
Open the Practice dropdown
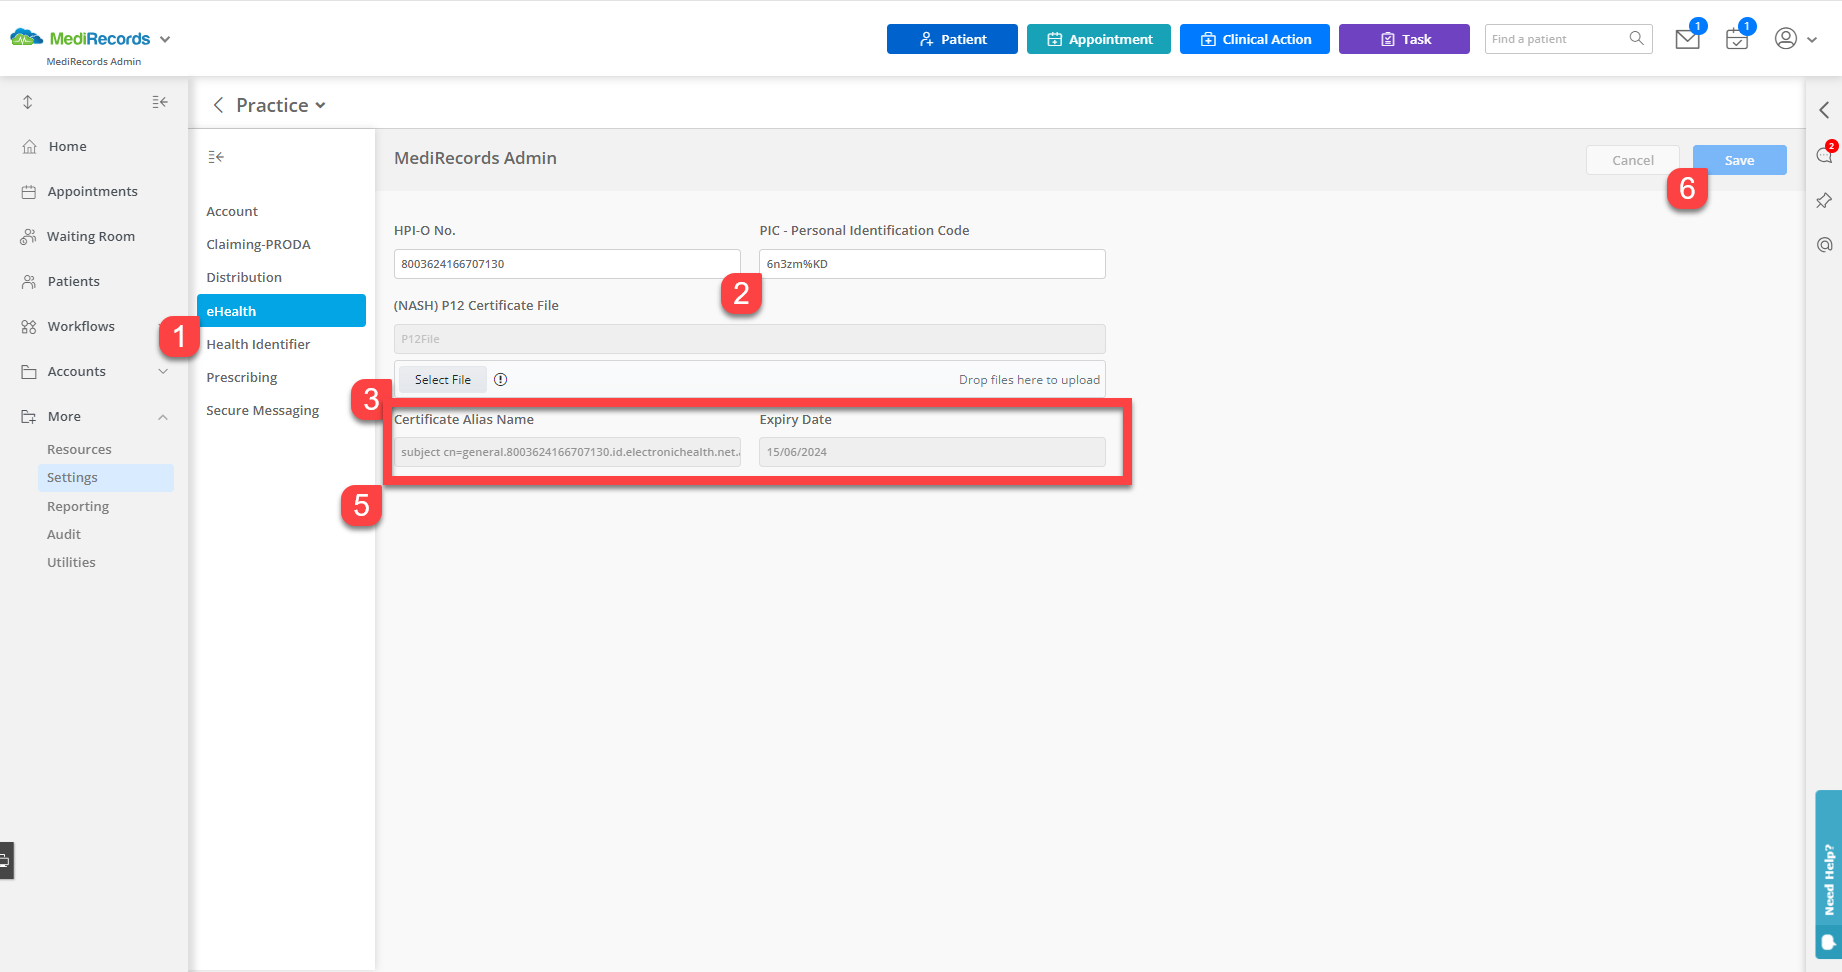281,105
